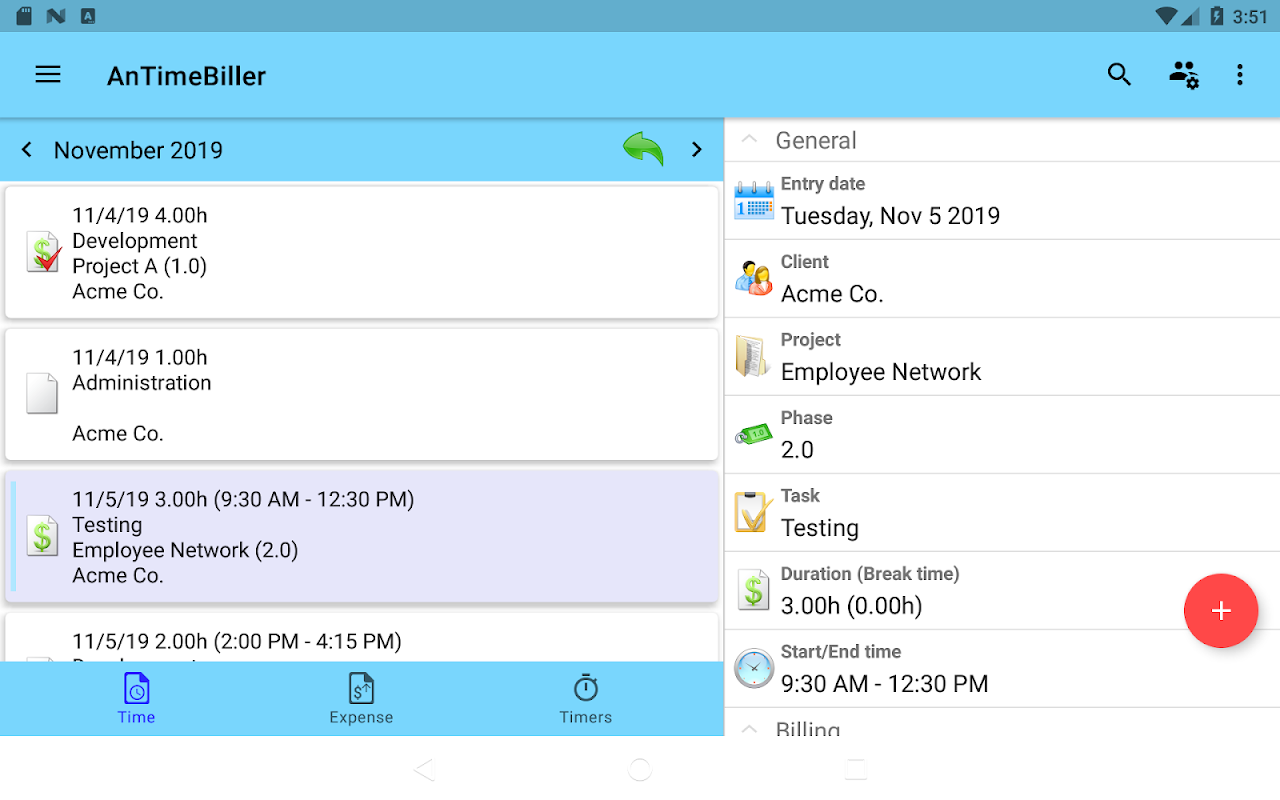
Task: Go to previous month with left arrow
Action: pos(27,150)
